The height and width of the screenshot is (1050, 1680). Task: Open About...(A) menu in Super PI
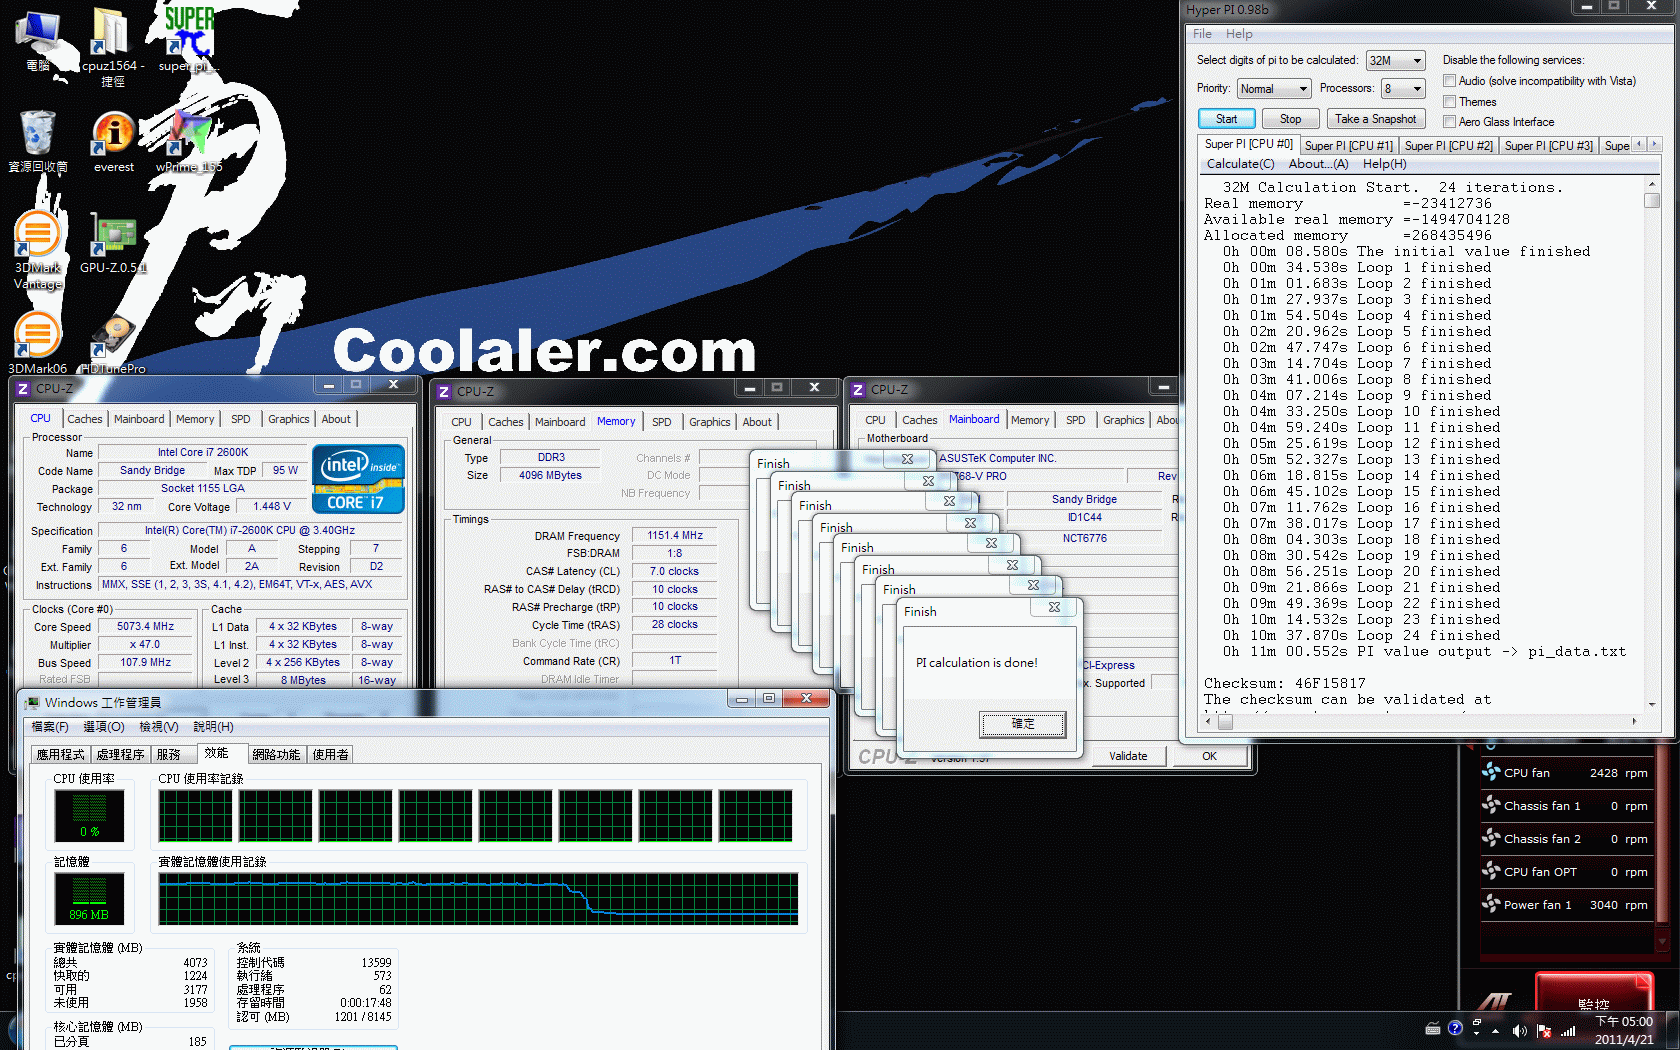click(x=1318, y=164)
